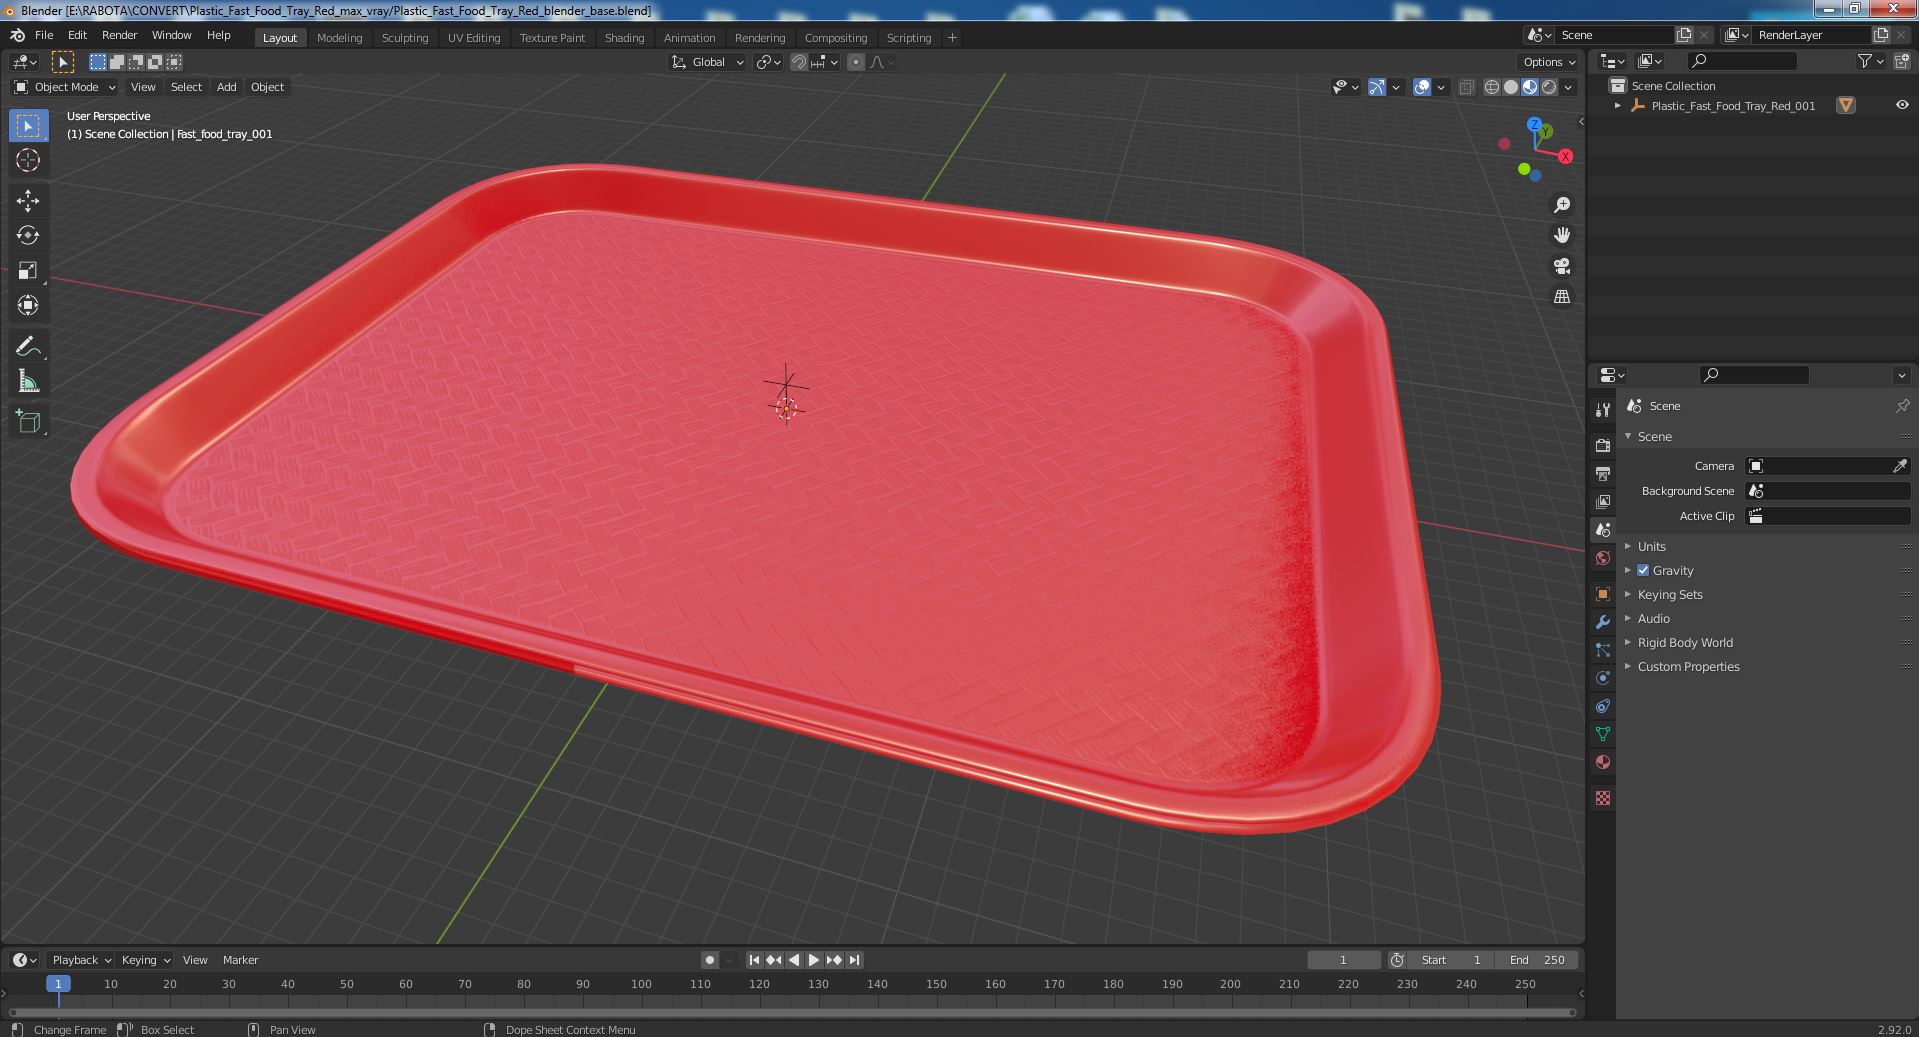1919x1037 pixels.
Task: Switch to the Shading workspace tab
Action: click(x=624, y=38)
